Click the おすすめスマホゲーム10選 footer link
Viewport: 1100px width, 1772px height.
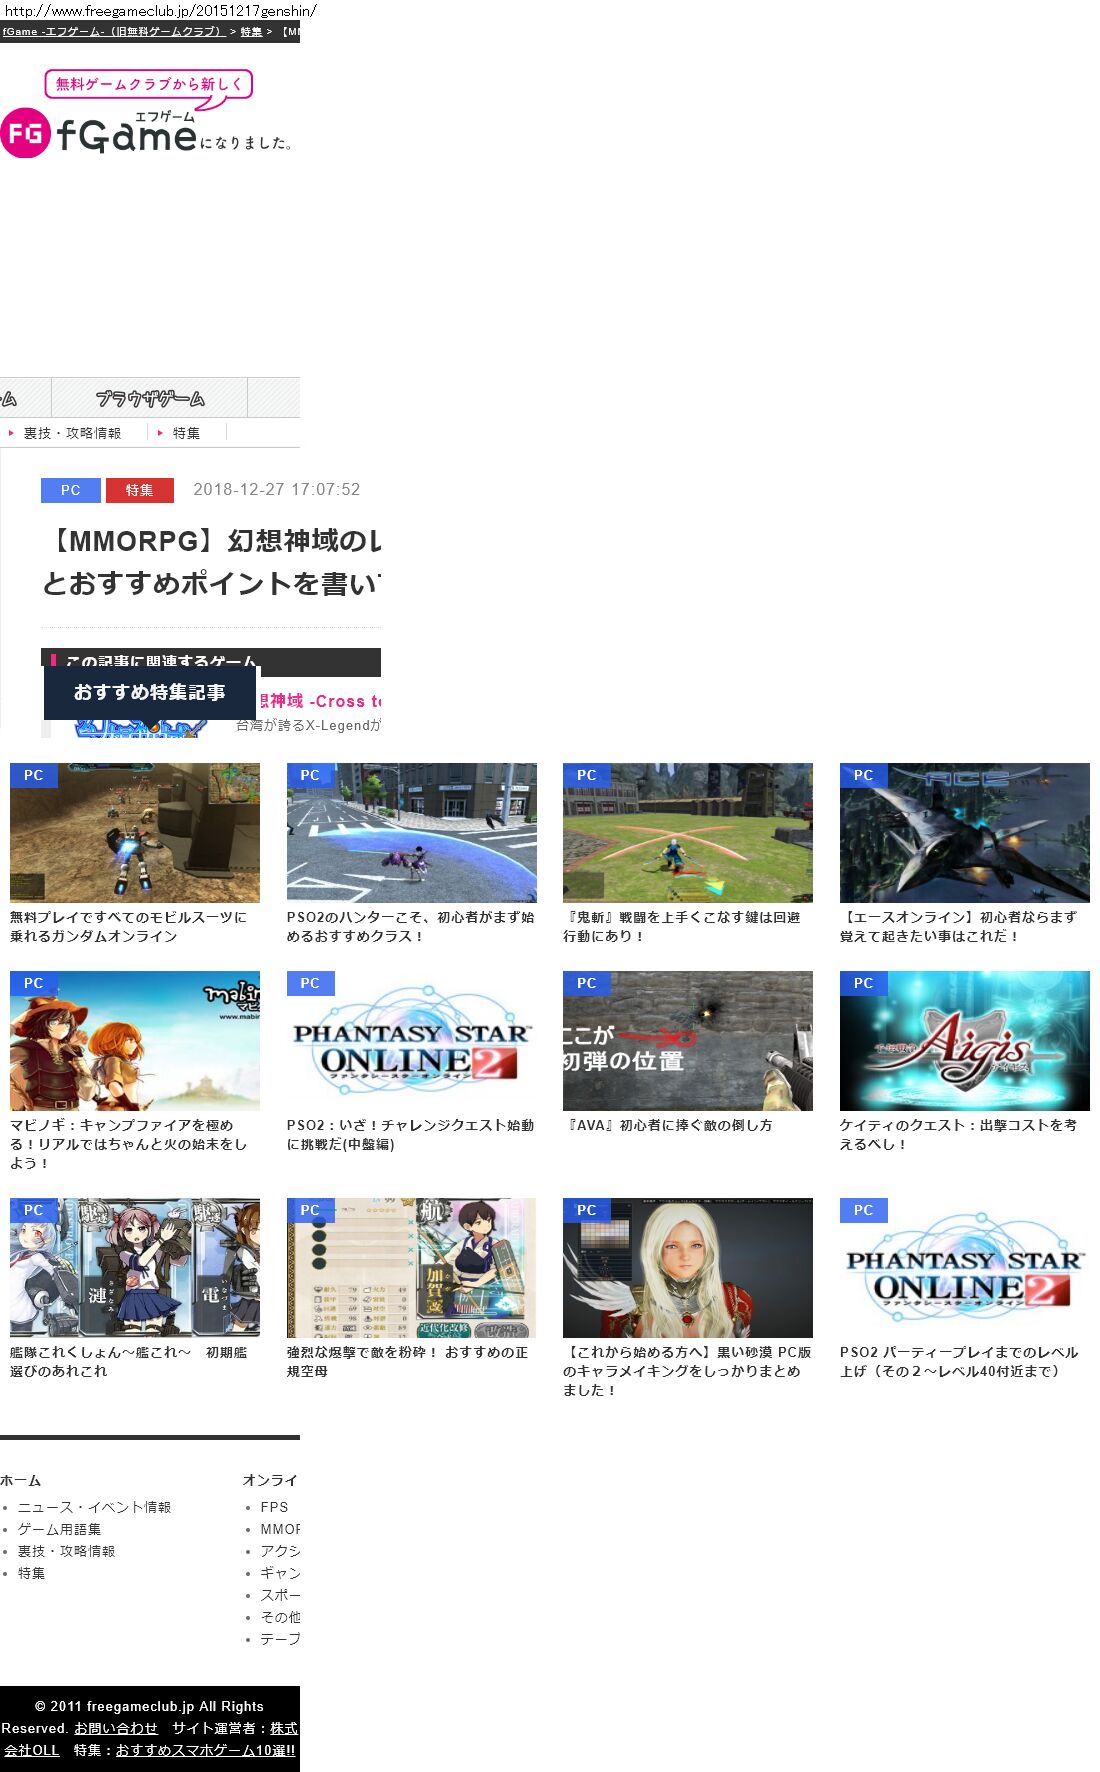pyautogui.click(x=205, y=1750)
